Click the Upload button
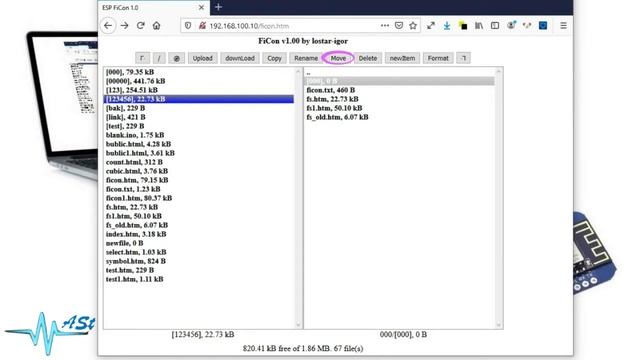The height and width of the screenshot is (360, 640). [x=202, y=58]
